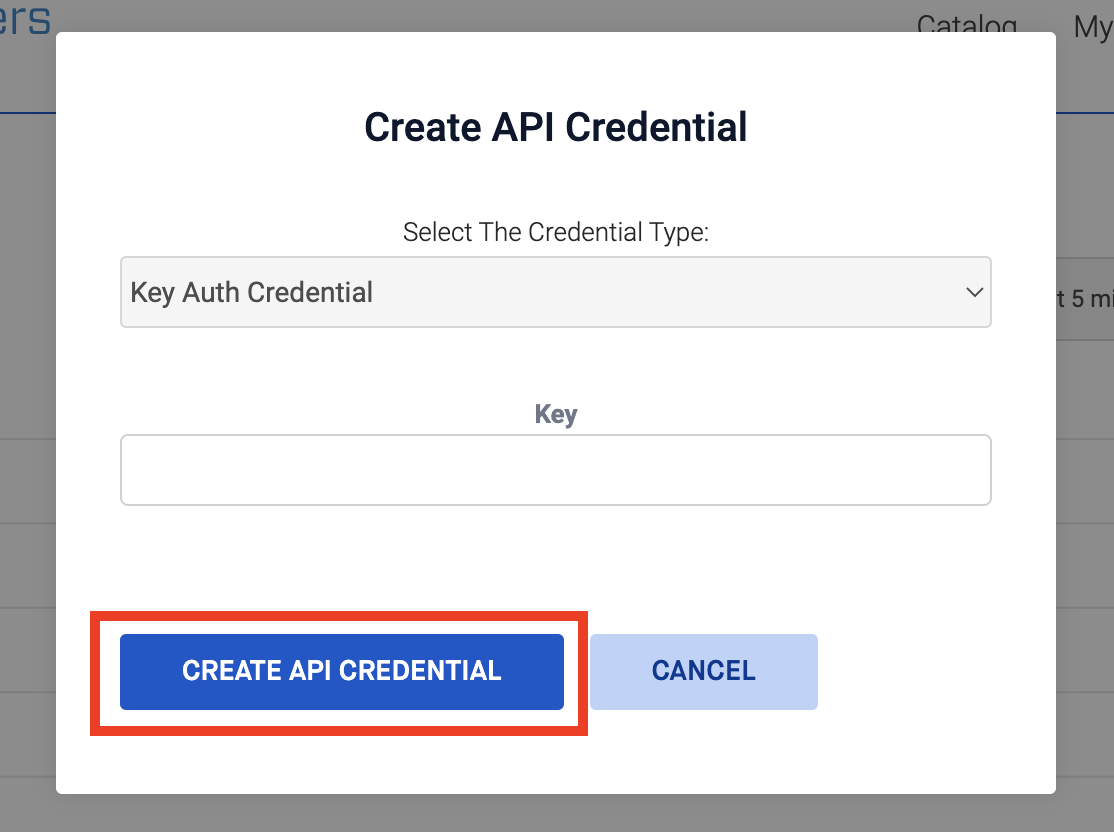The height and width of the screenshot is (832, 1114).
Task: Click the Key field label
Action: pyautogui.click(x=556, y=414)
